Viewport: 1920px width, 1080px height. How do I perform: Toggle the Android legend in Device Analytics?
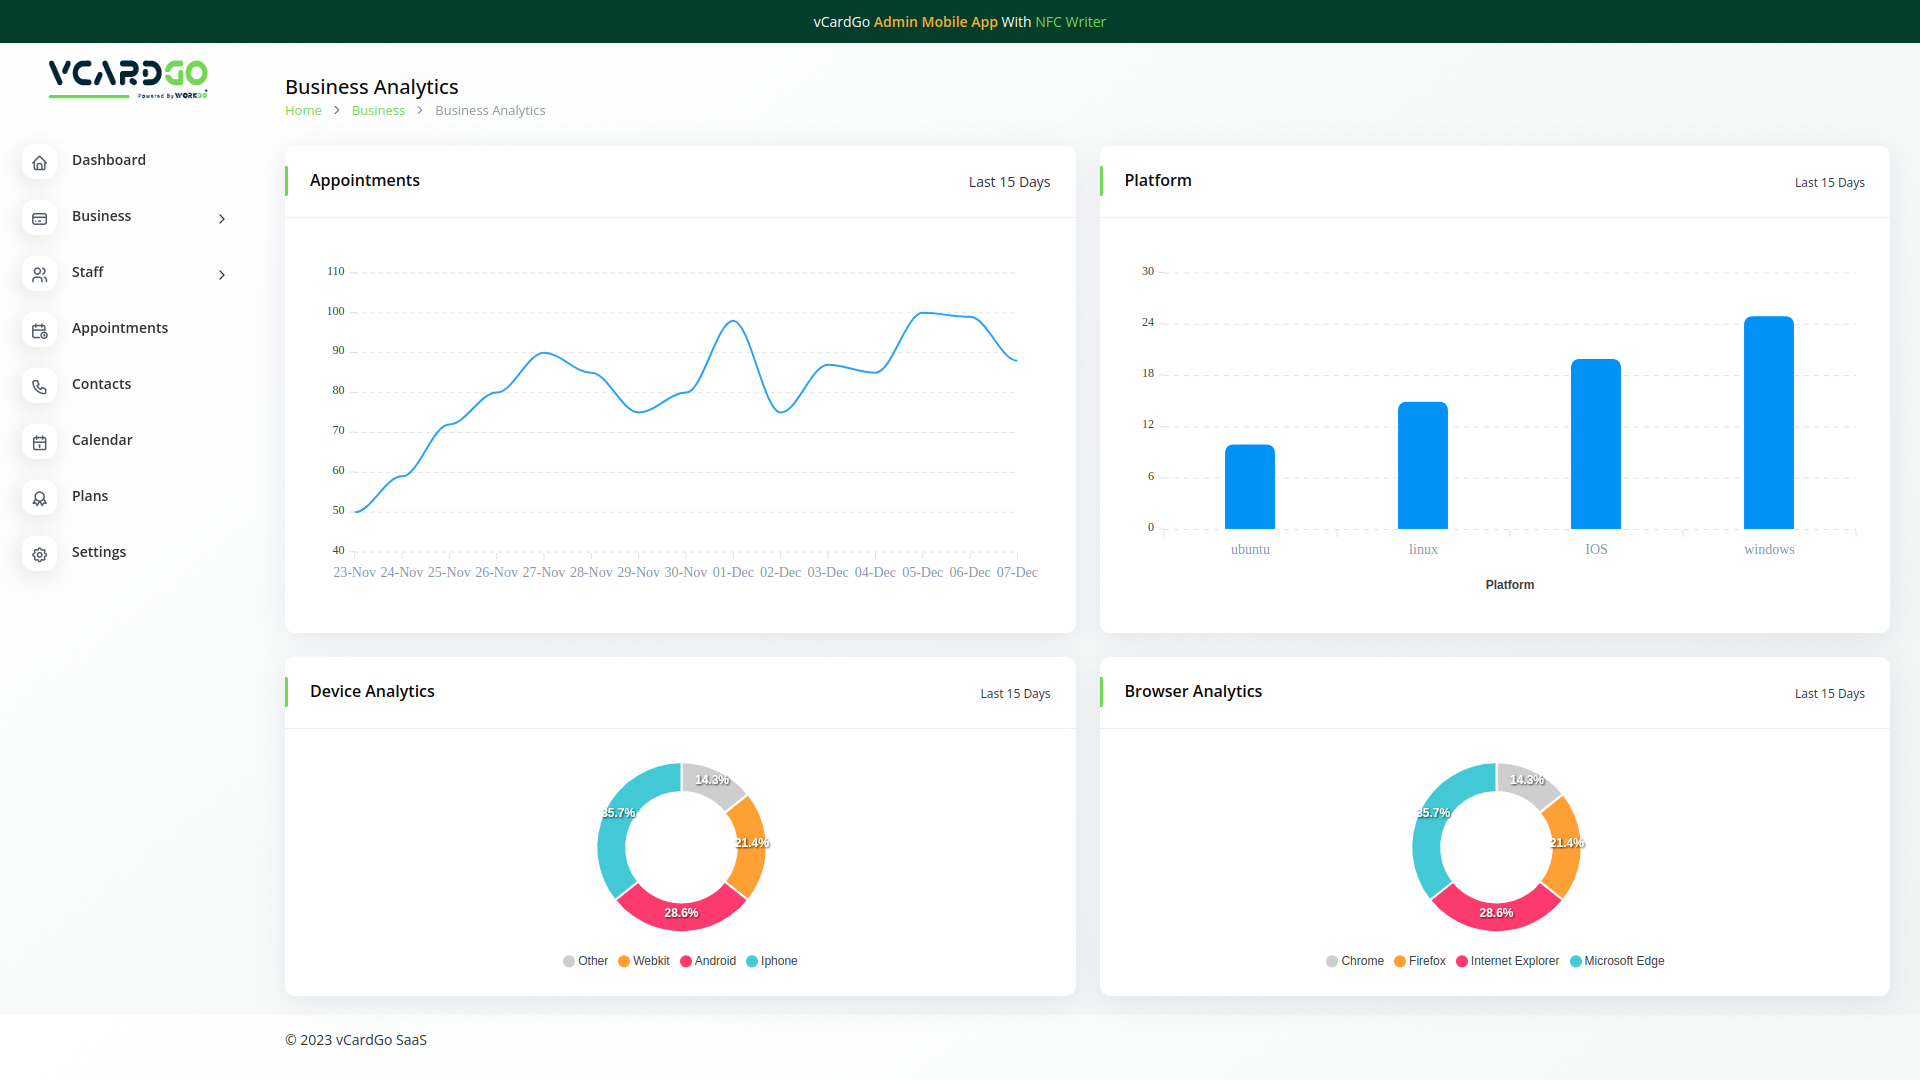click(x=714, y=961)
